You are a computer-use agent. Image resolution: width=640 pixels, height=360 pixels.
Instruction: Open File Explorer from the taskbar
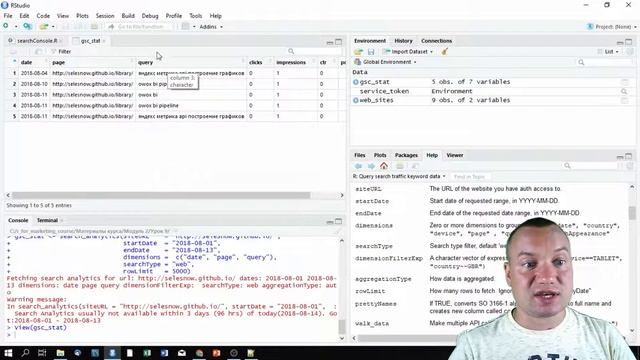click(60, 353)
